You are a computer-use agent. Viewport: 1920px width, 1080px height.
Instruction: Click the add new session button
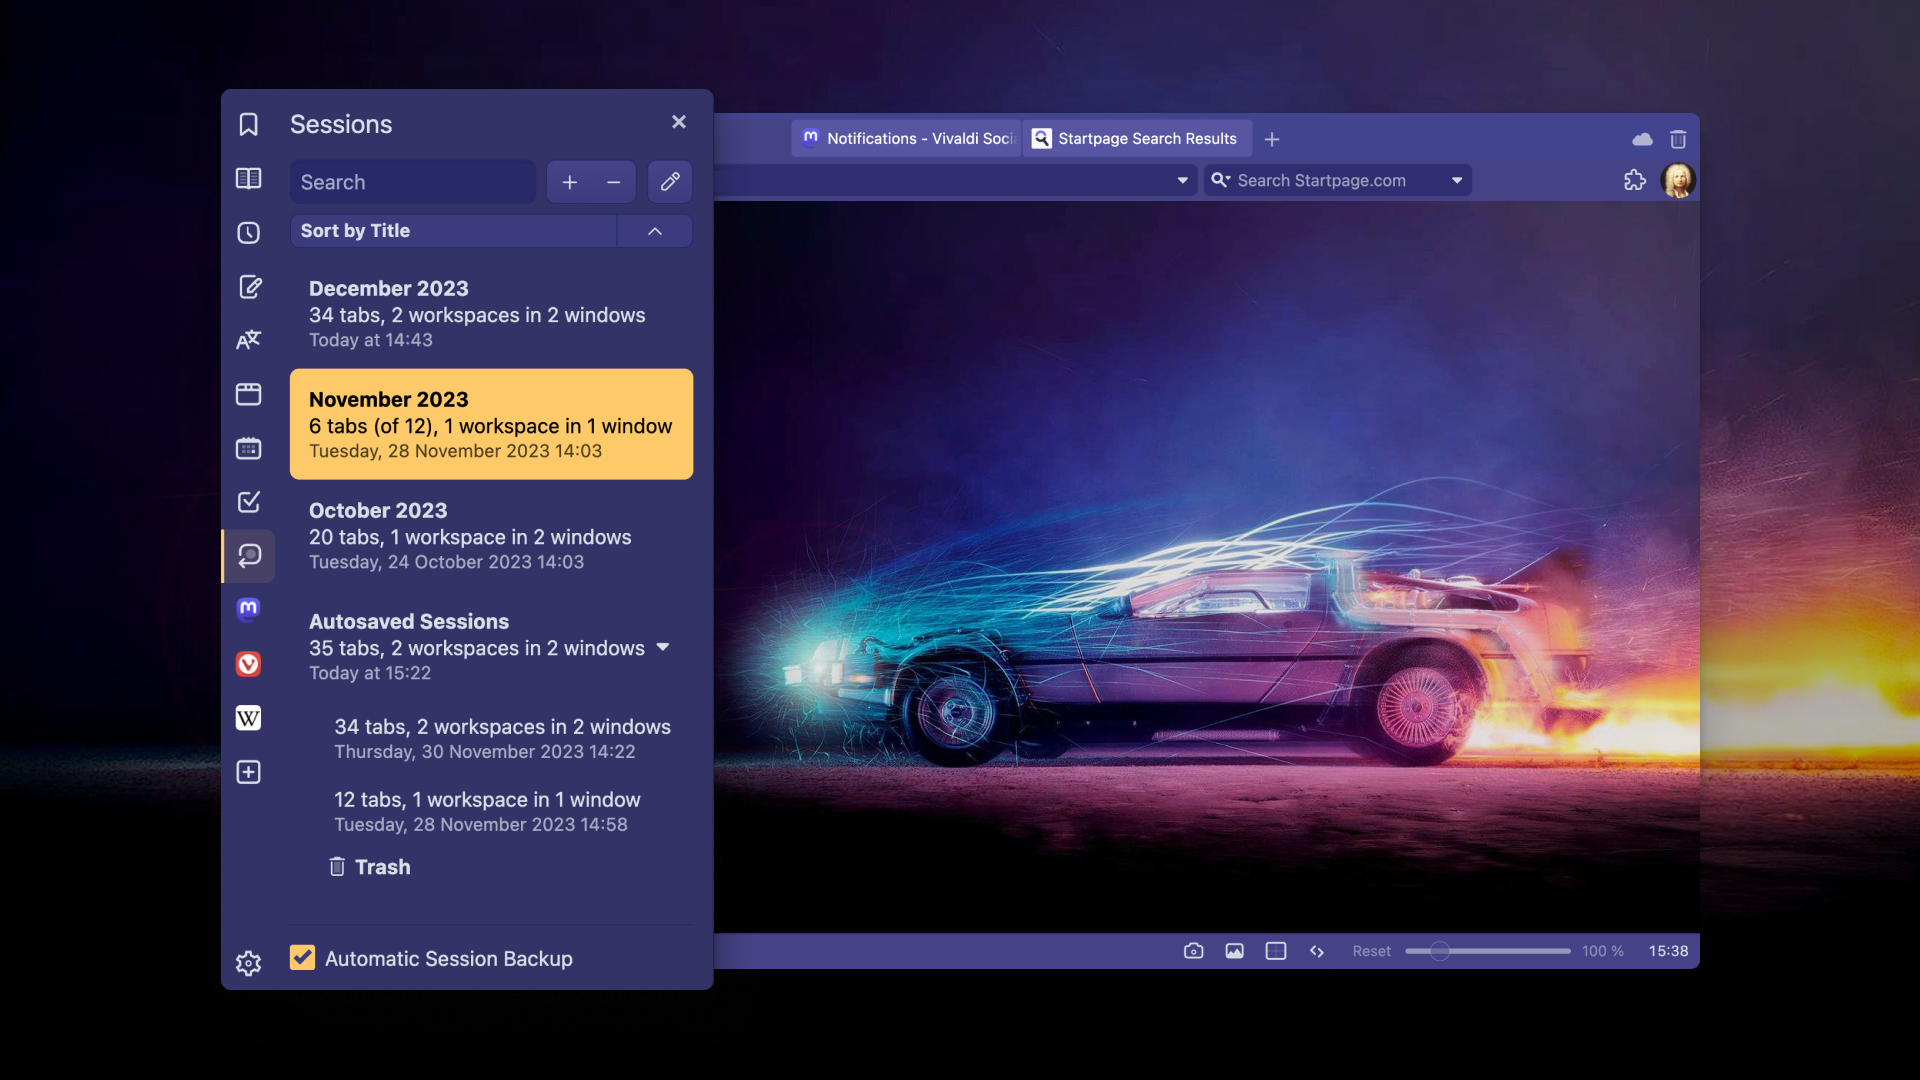(568, 182)
